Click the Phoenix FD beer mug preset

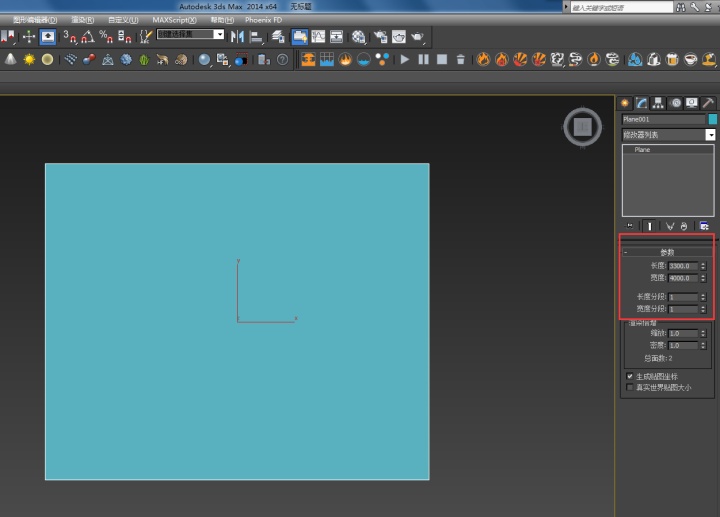click(672, 59)
